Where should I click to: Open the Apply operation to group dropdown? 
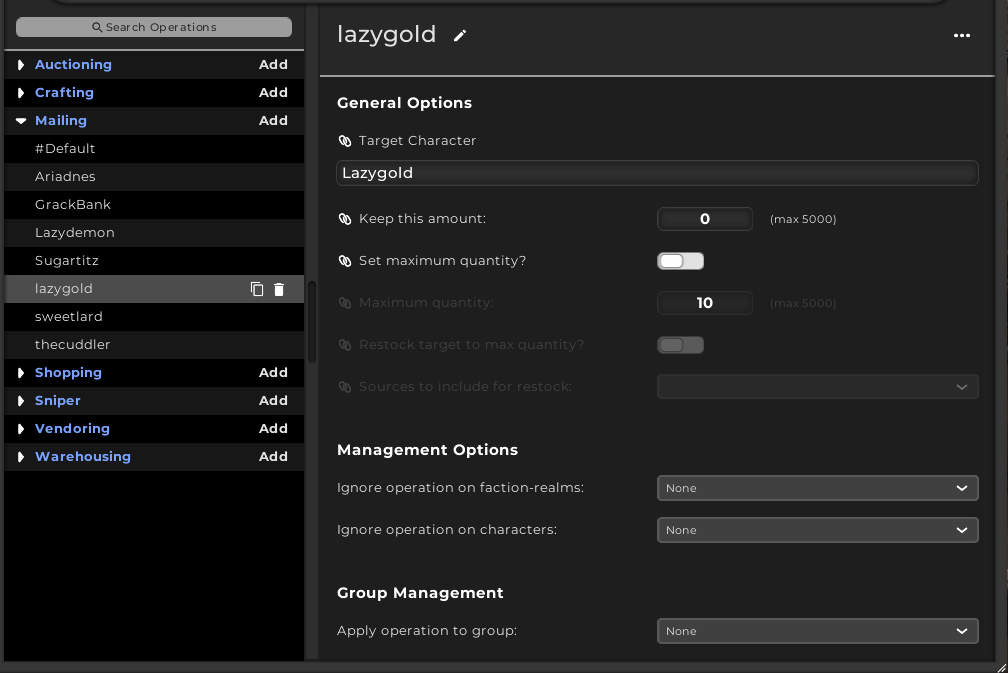(x=818, y=631)
